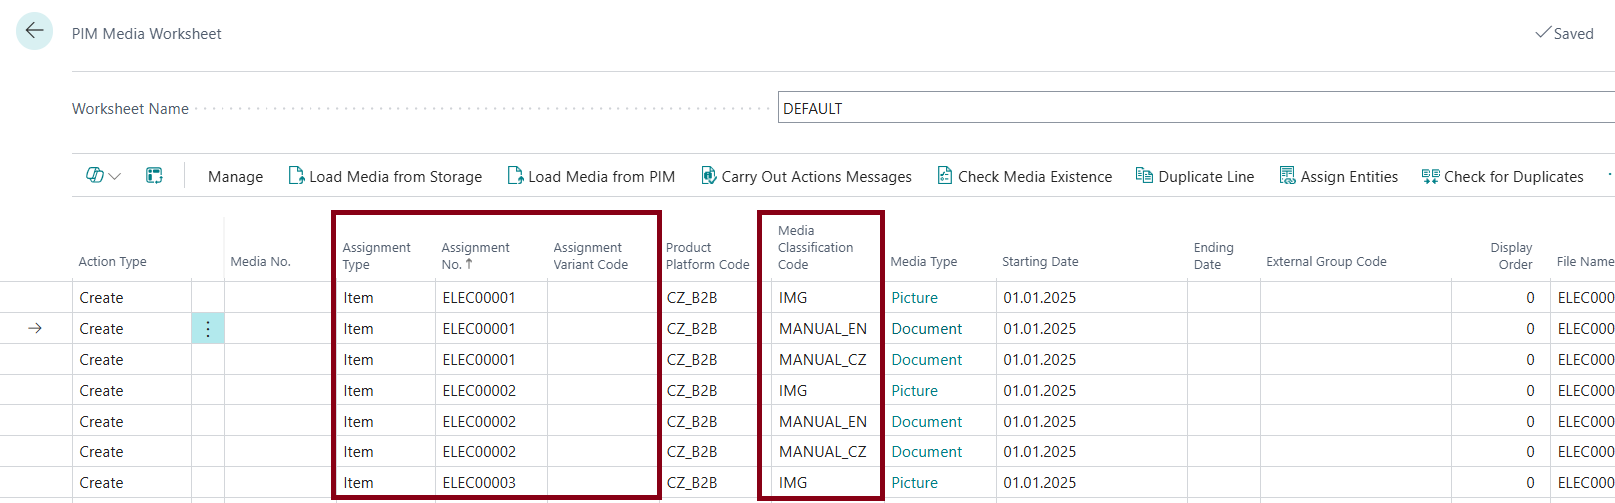1615x503 pixels.
Task: Click the Worksheet Name field DEFAULT
Action: (x=1195, y=108)
